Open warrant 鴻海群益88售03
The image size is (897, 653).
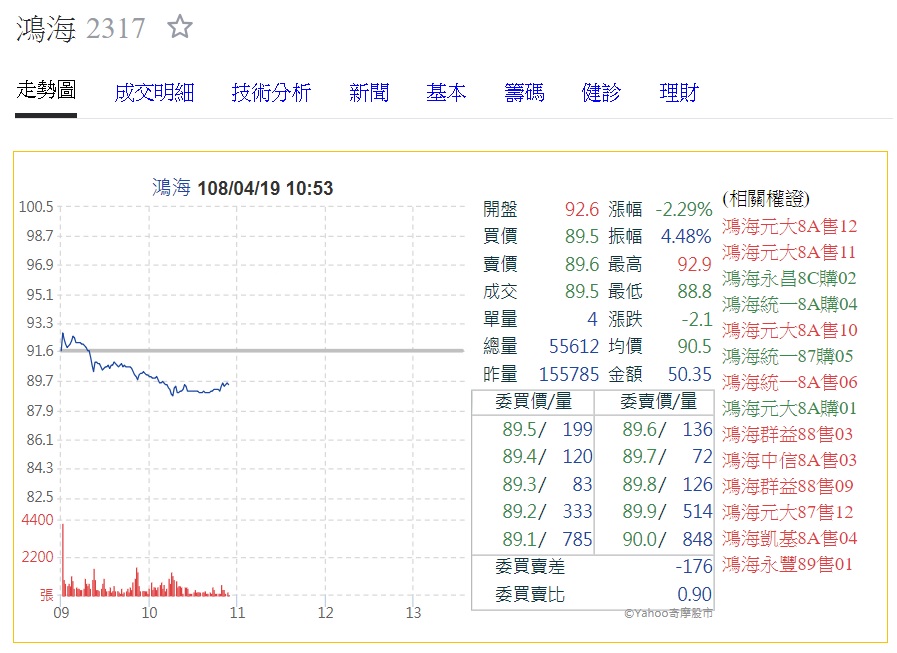788,434
